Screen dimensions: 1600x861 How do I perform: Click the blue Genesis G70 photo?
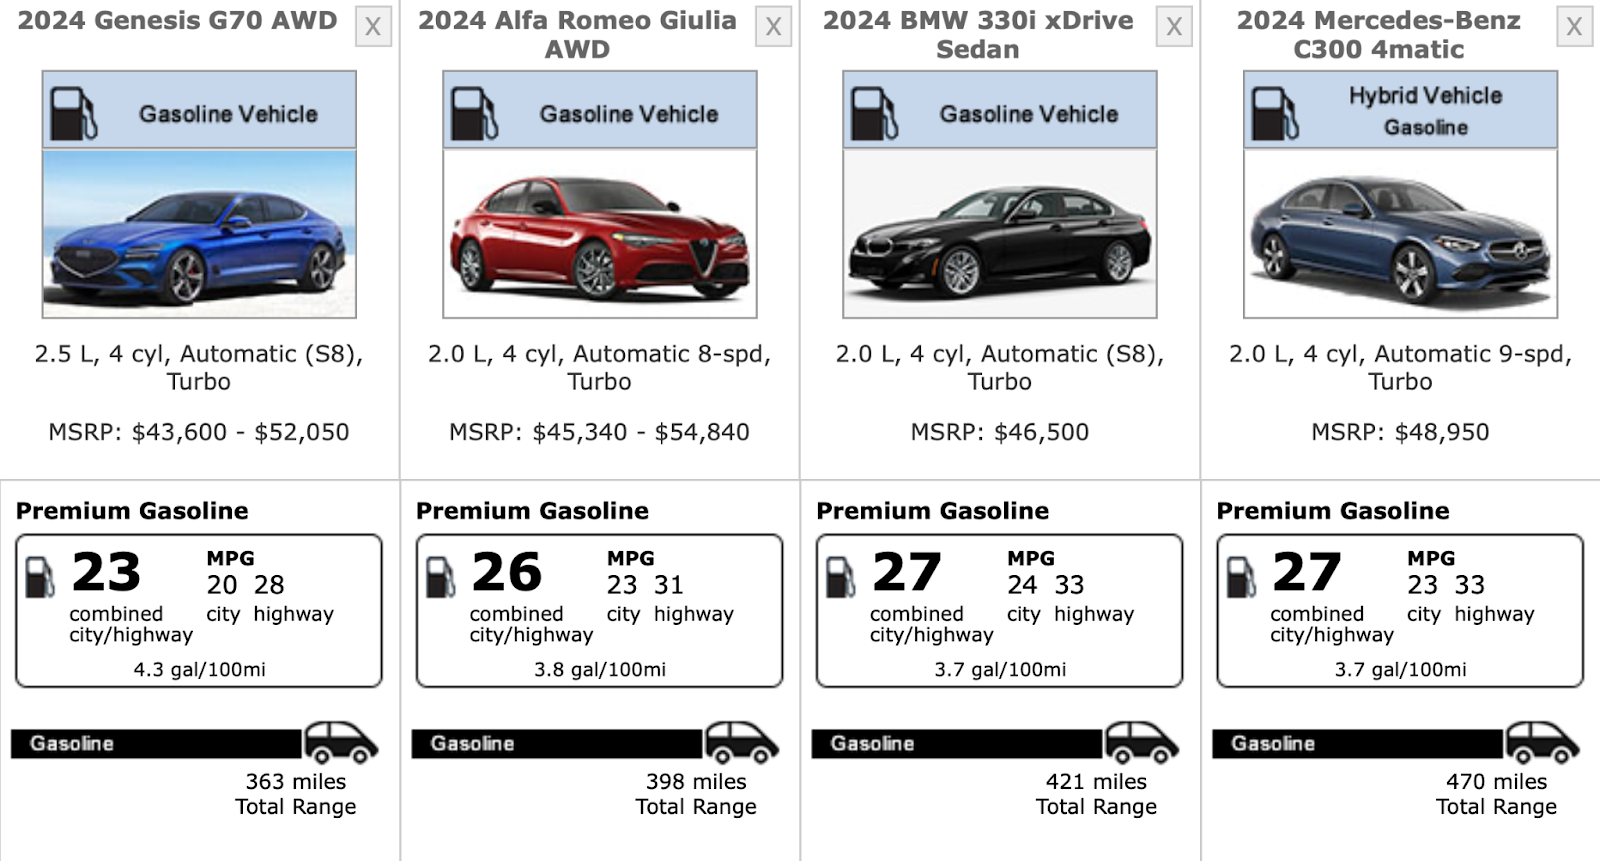pyautogui.click(x=199, y=234)
